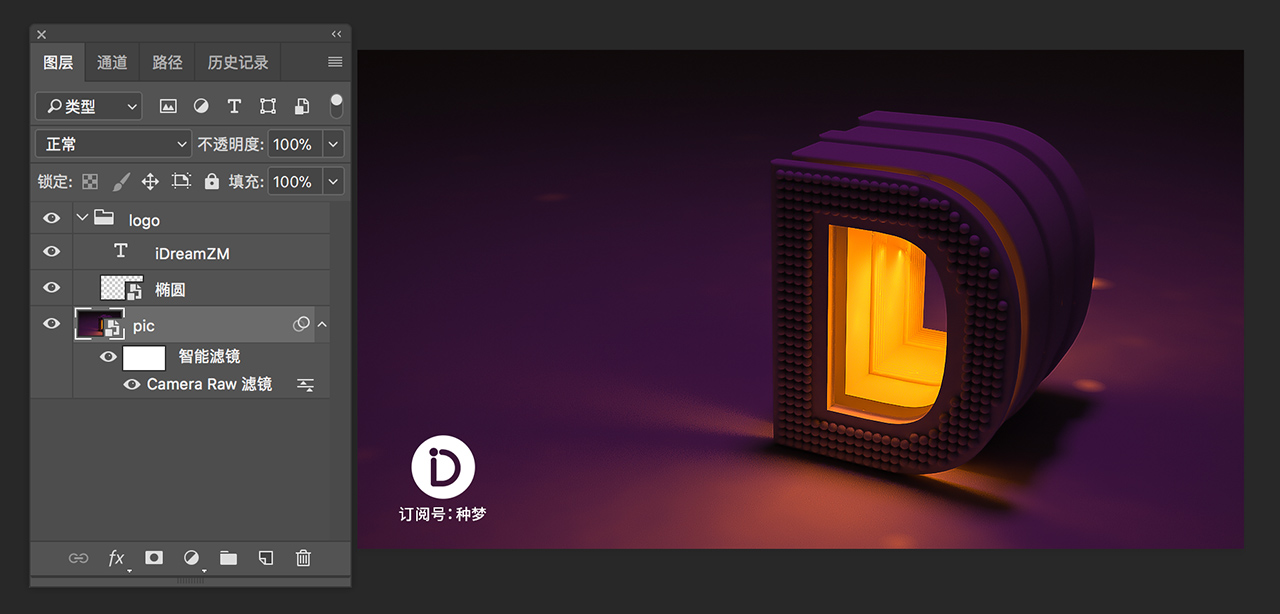Create new fill or adjustment layer
The width and height of the screenshot is (1280, 614).
click(x=192, y=558)
